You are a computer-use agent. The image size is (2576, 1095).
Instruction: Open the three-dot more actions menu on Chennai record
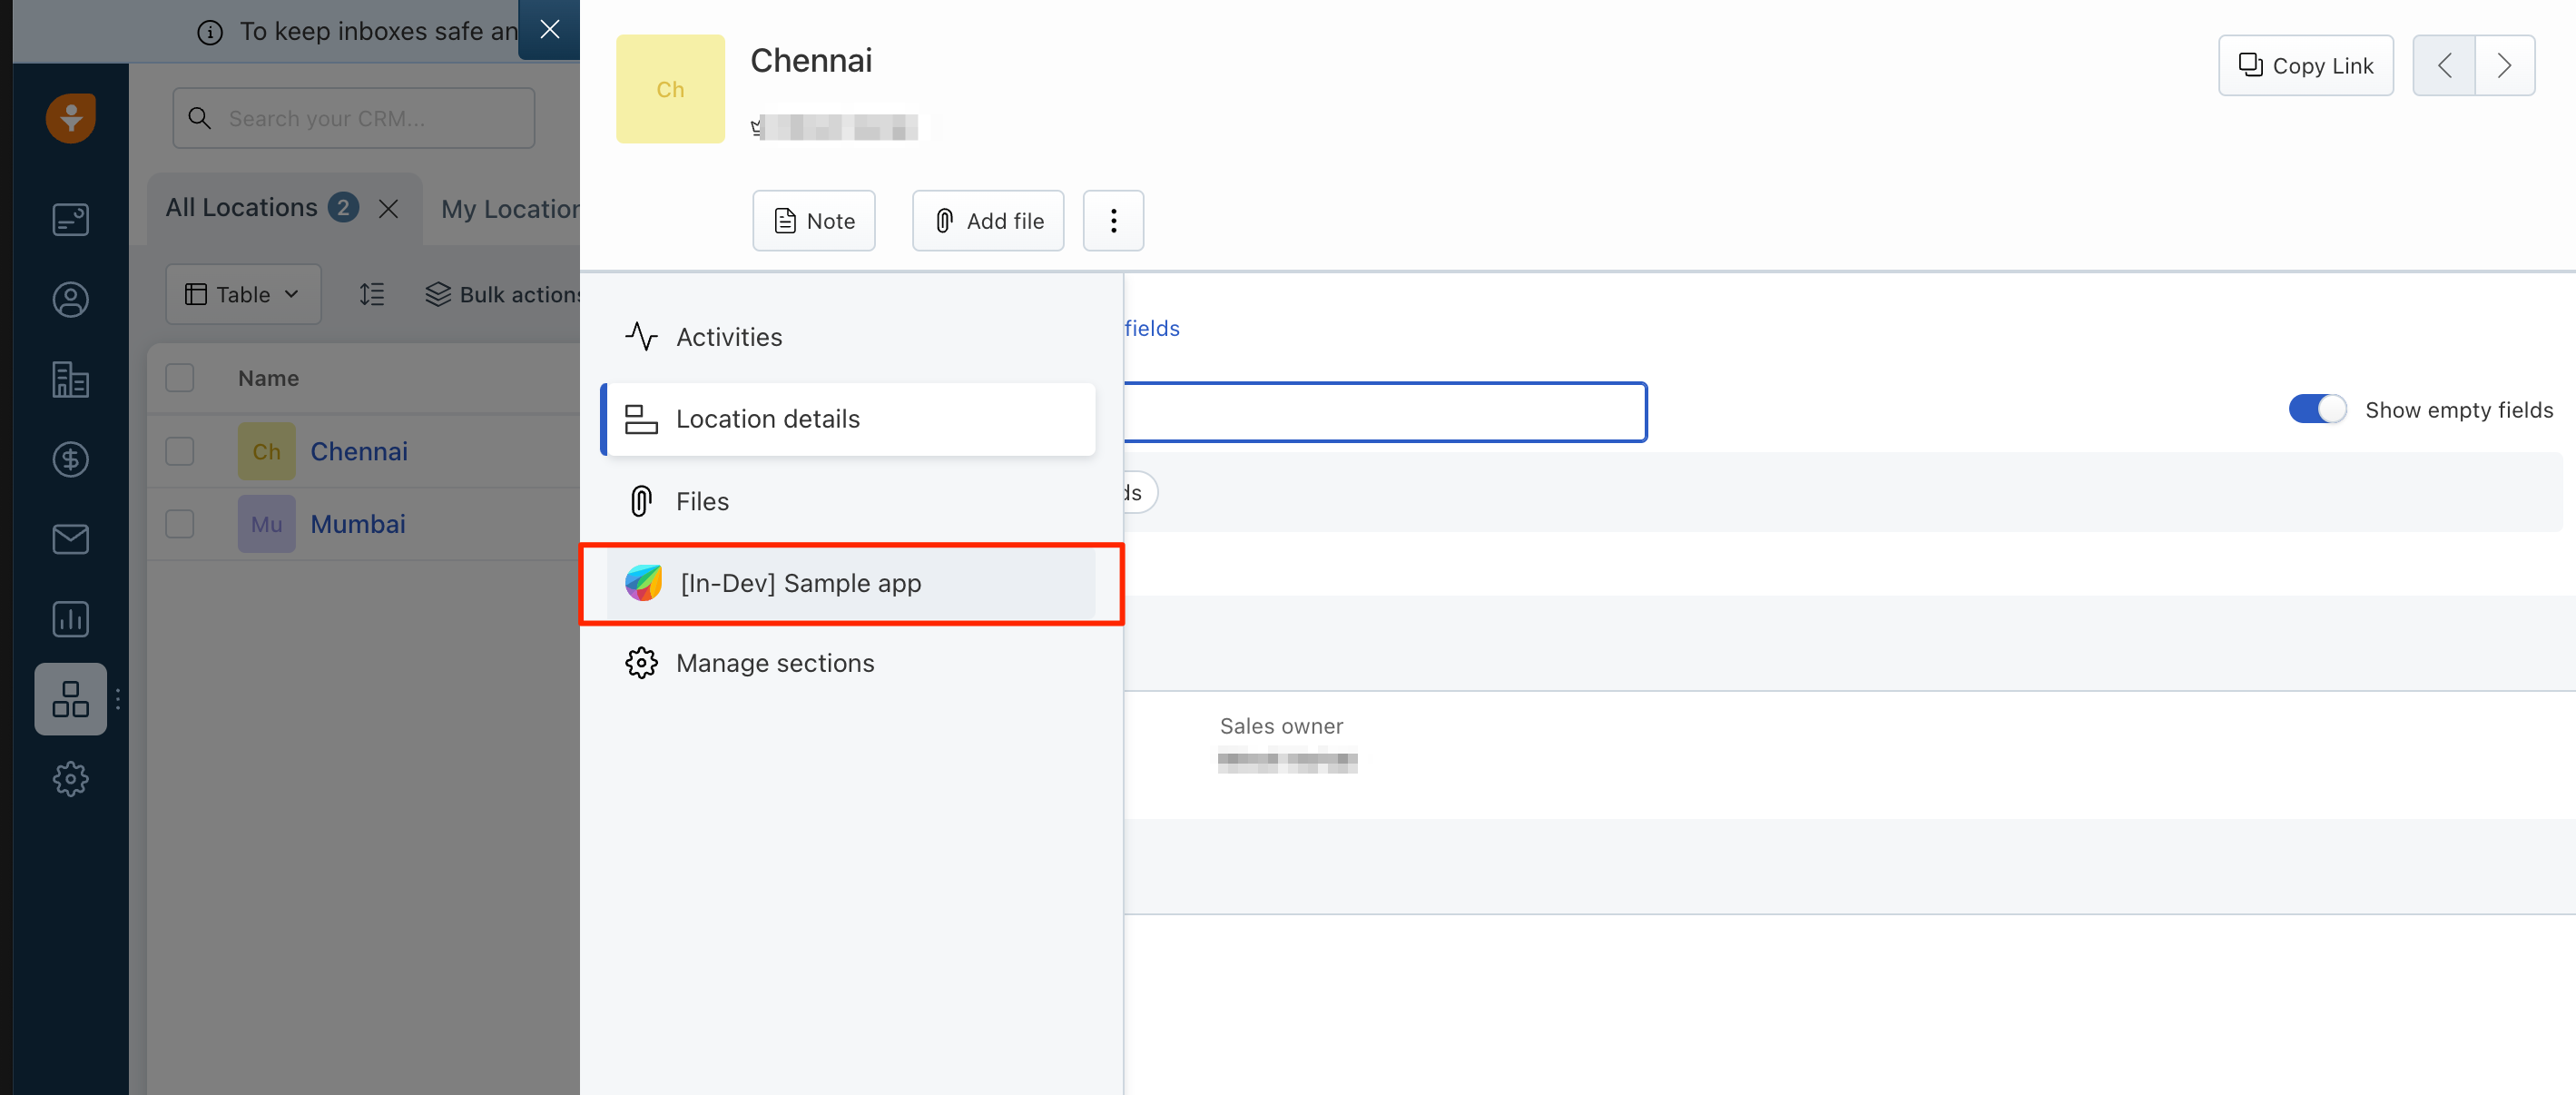[1113, 220]
